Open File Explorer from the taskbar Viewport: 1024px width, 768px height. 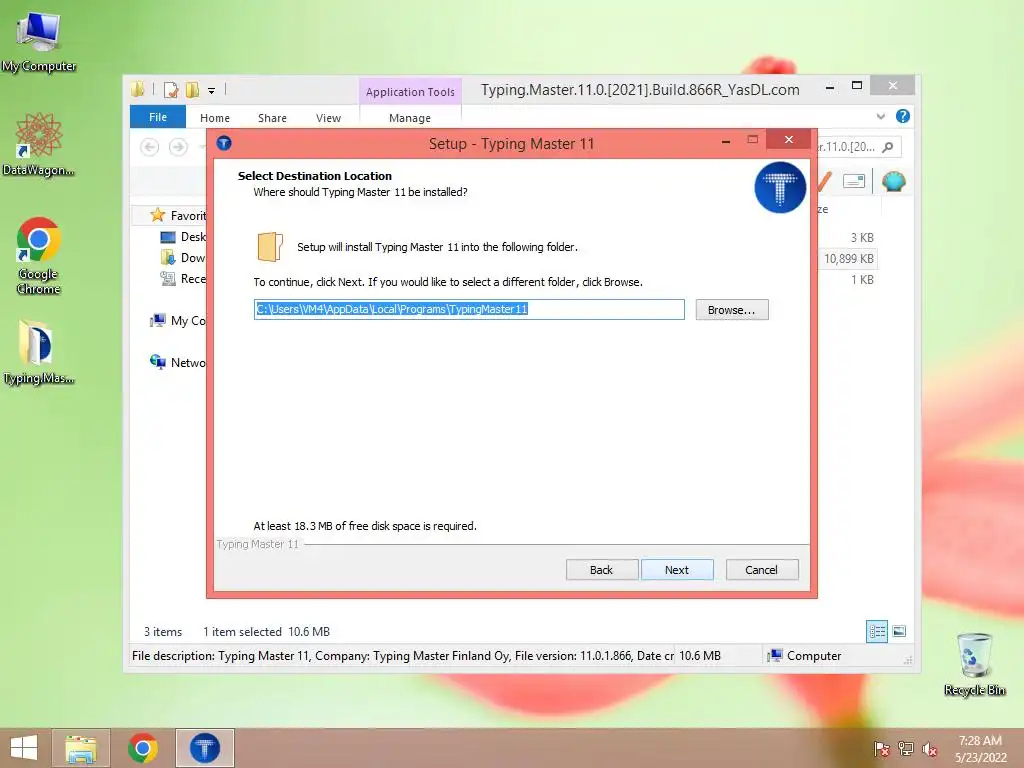[x=81, y=748]
